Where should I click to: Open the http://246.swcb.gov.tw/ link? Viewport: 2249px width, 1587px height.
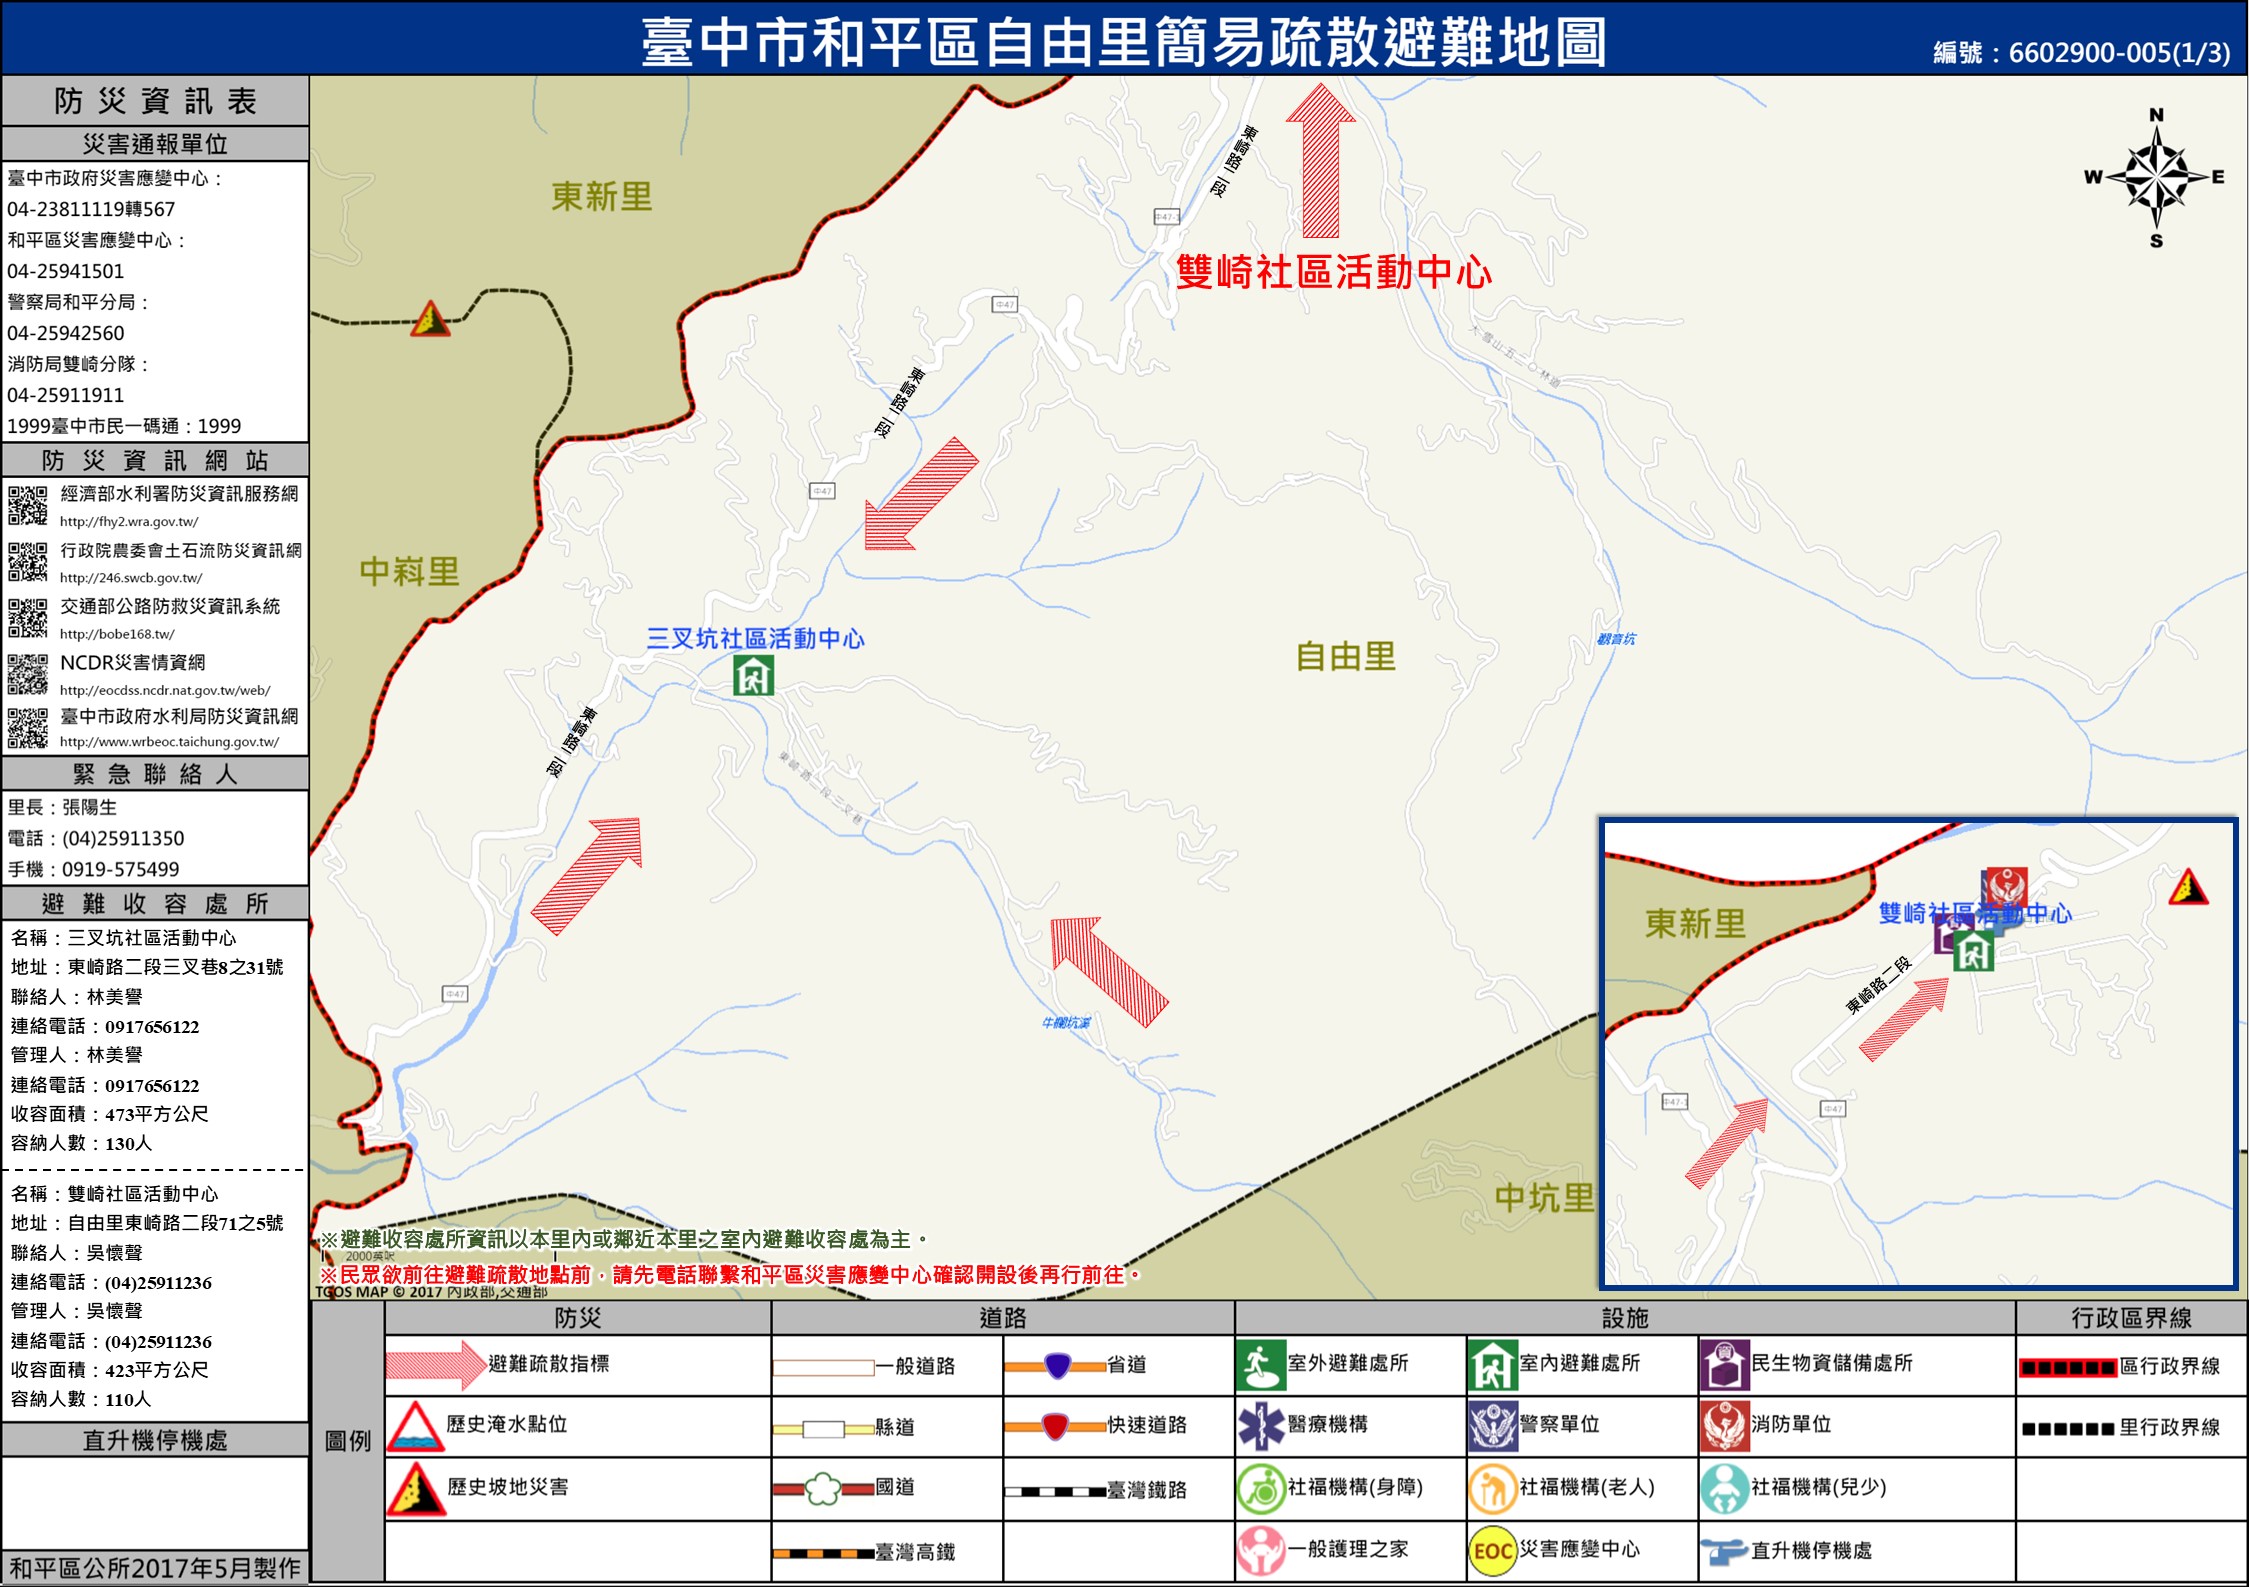(x=131, y=577)
